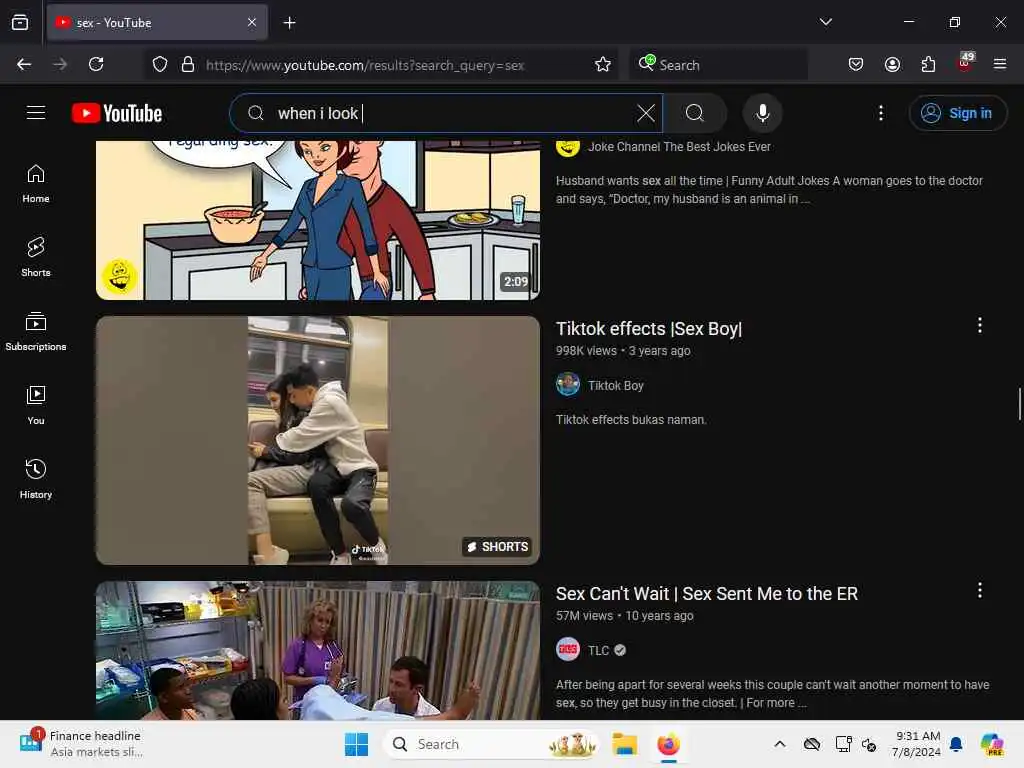Viewport: 1024px width, 768px height.
Task: Open the notification bell
Action: [956, 744]
